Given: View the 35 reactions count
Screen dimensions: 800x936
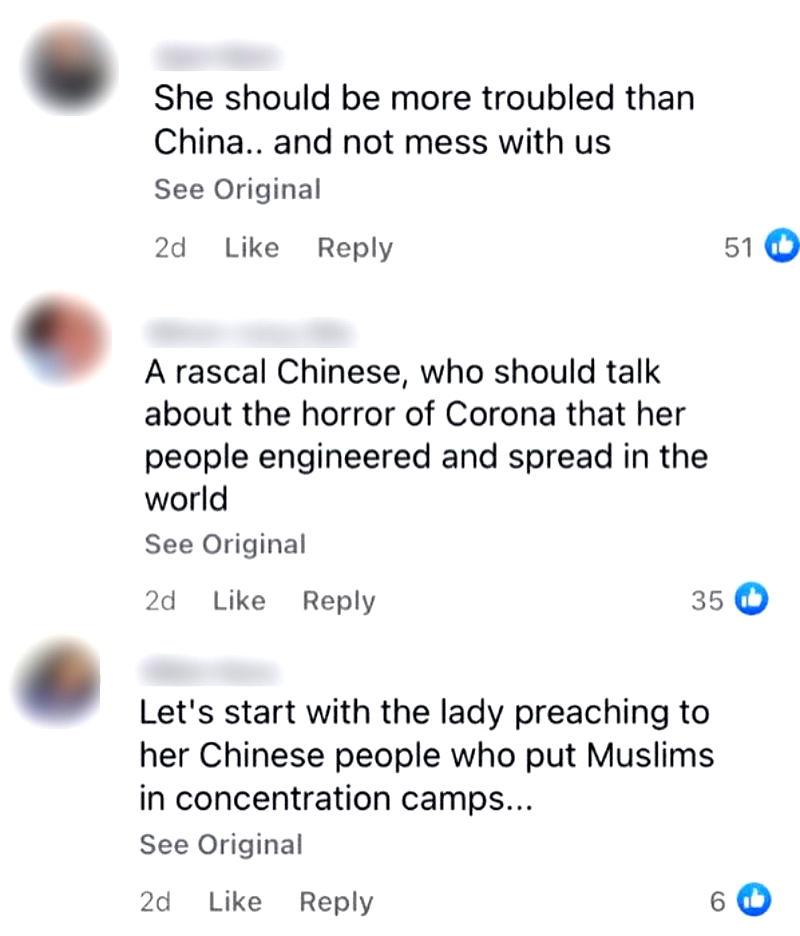Looking at the screenshot, I should point(707,601).
